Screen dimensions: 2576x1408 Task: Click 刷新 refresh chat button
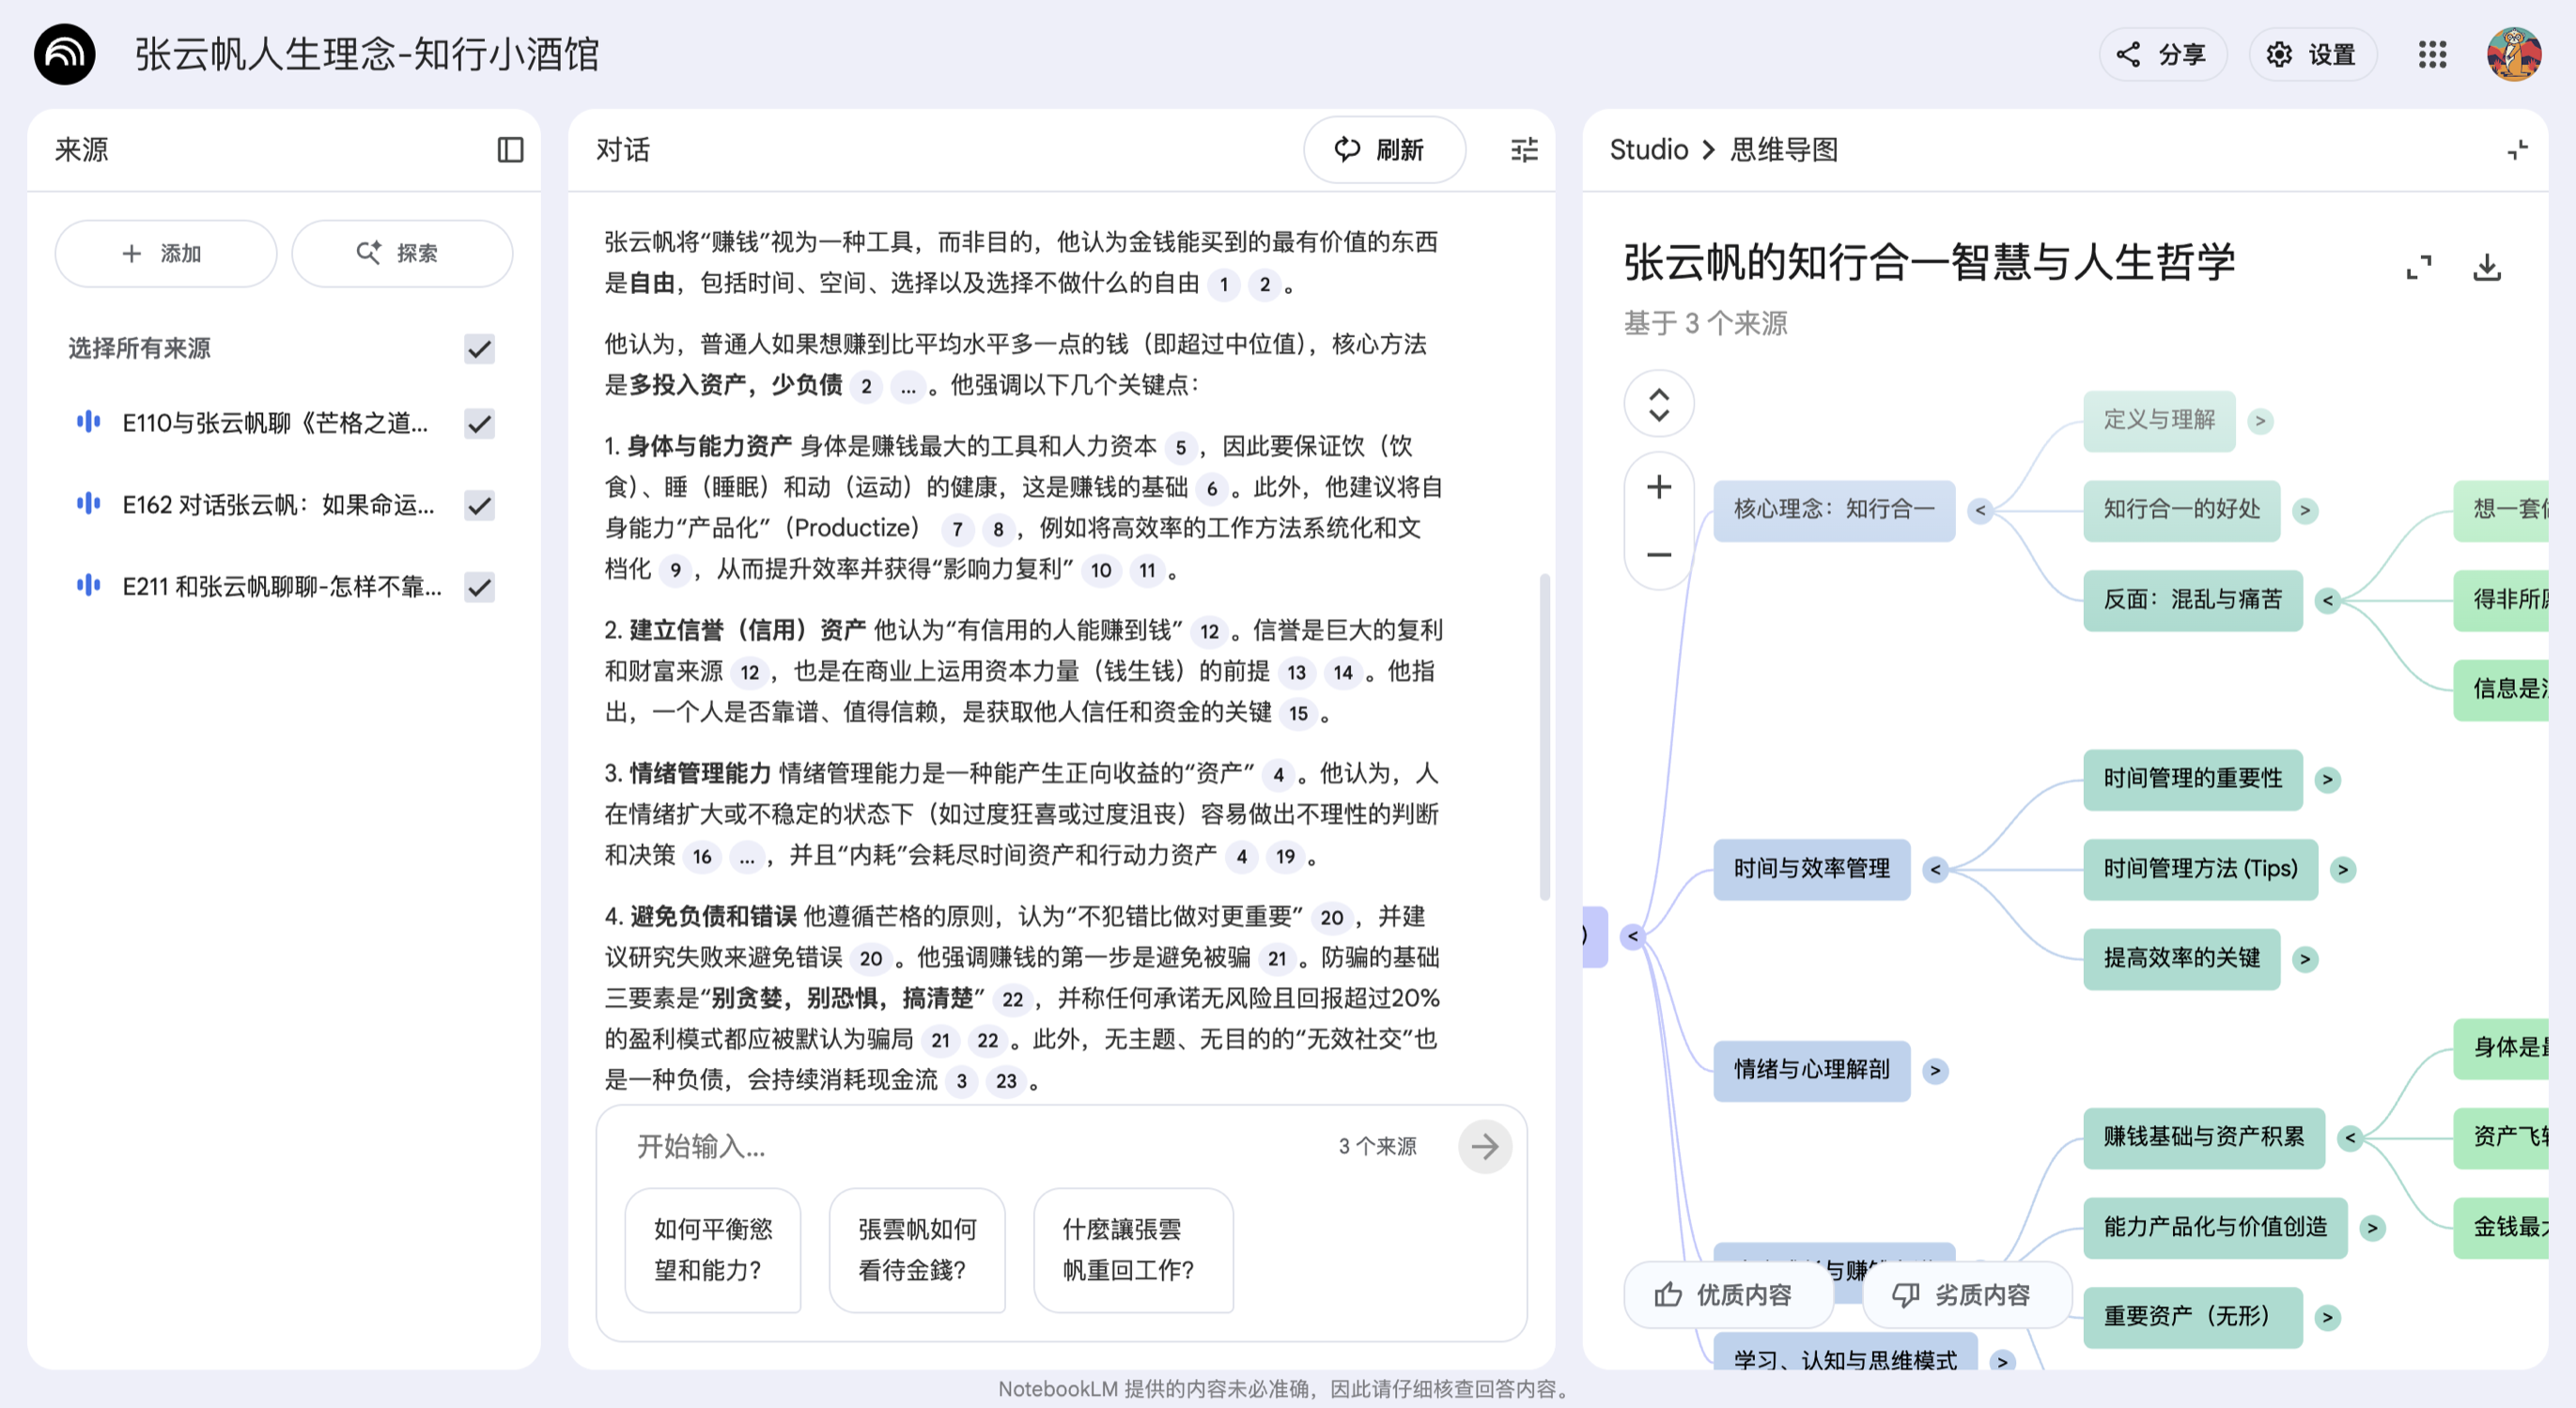click(1383, 150)
